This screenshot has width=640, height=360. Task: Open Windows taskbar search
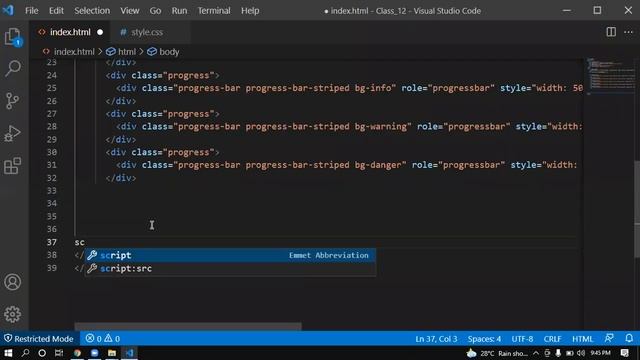click(x=25, y=353)
